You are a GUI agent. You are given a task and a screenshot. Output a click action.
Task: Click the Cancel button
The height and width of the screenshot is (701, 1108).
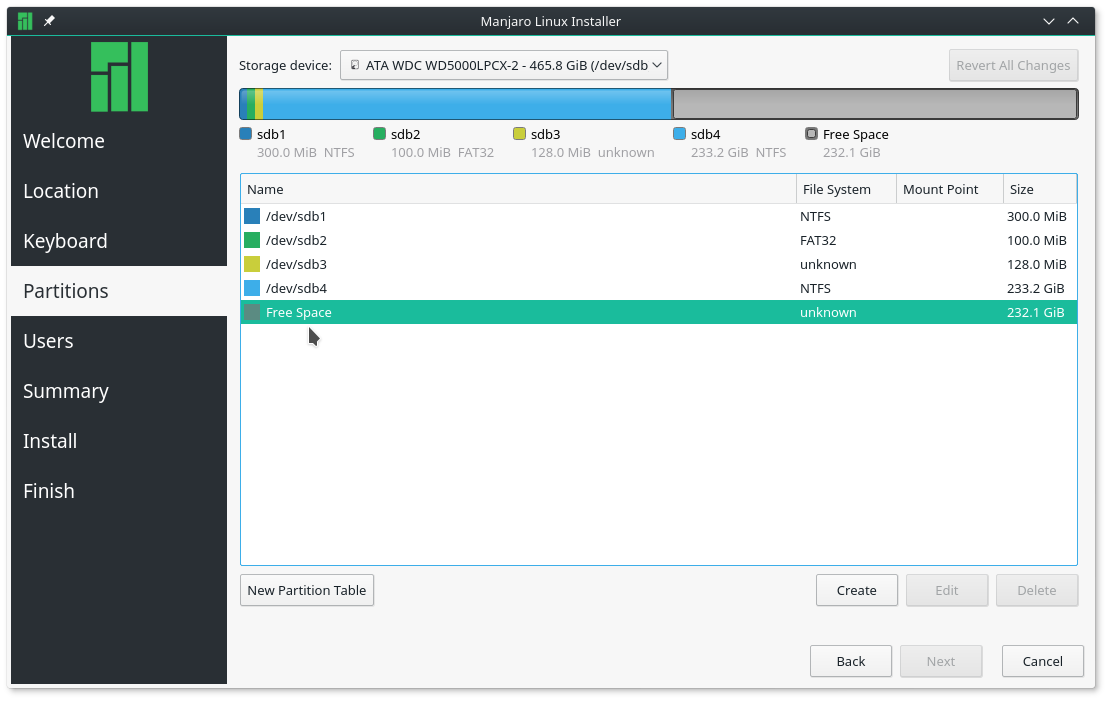click(x=1042, y=661)
